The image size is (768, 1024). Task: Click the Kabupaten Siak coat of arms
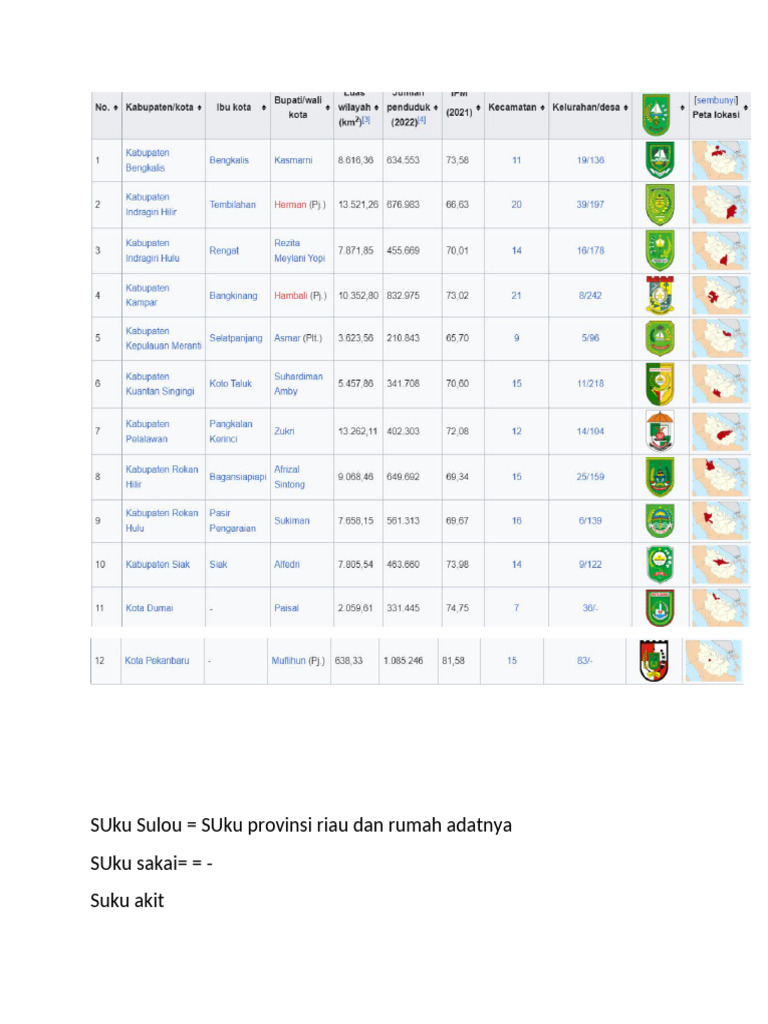[x=659, y=564]
